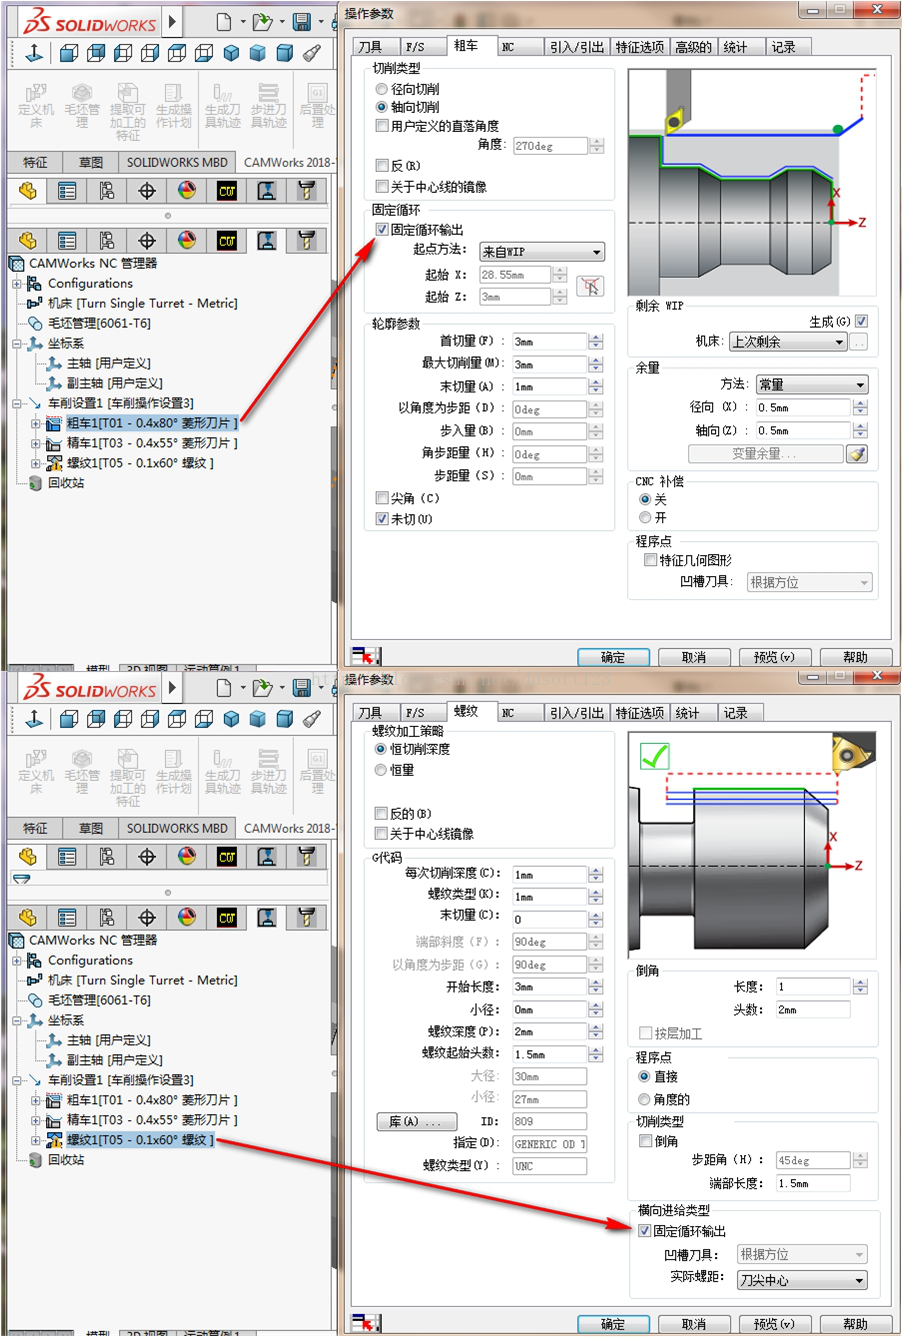Click the pick-start-point icon beside 起始 X field
The image size is (903, 1337).
click(591, 286)
